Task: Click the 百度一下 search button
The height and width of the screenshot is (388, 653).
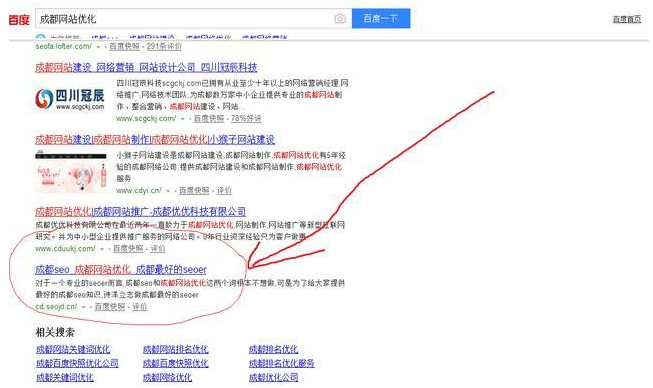Action: click(x=381, y=19)
